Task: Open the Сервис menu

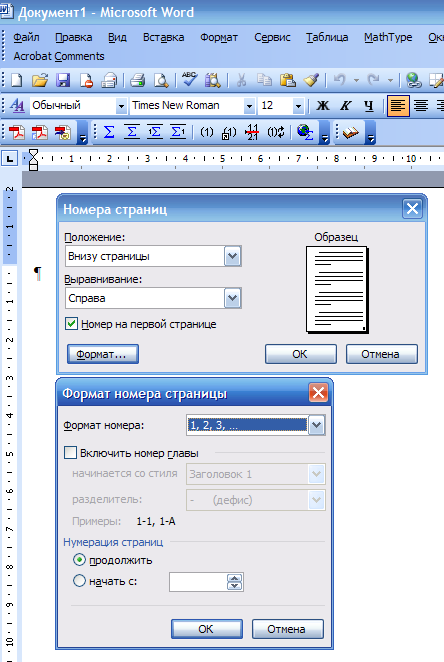Action: point(272,37)
